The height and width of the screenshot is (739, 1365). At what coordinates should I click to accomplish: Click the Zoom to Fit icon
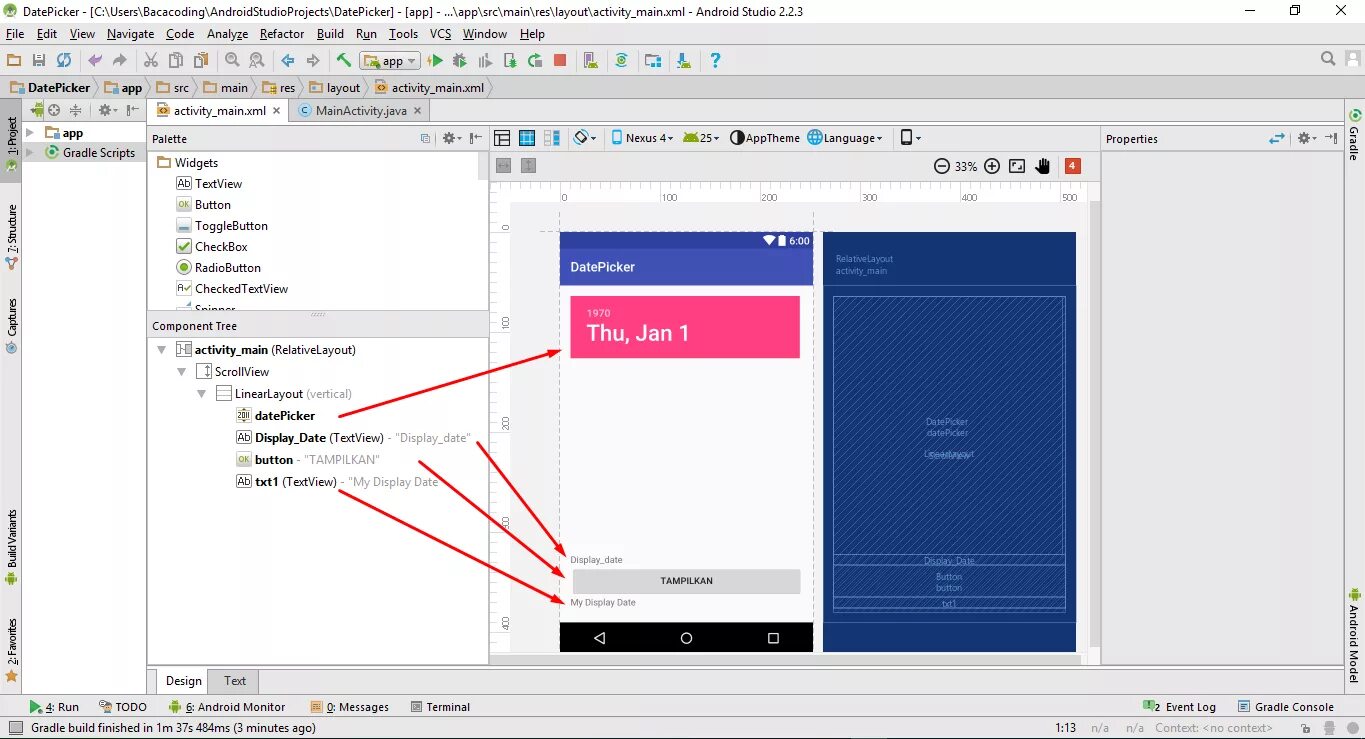[1017, 166]
